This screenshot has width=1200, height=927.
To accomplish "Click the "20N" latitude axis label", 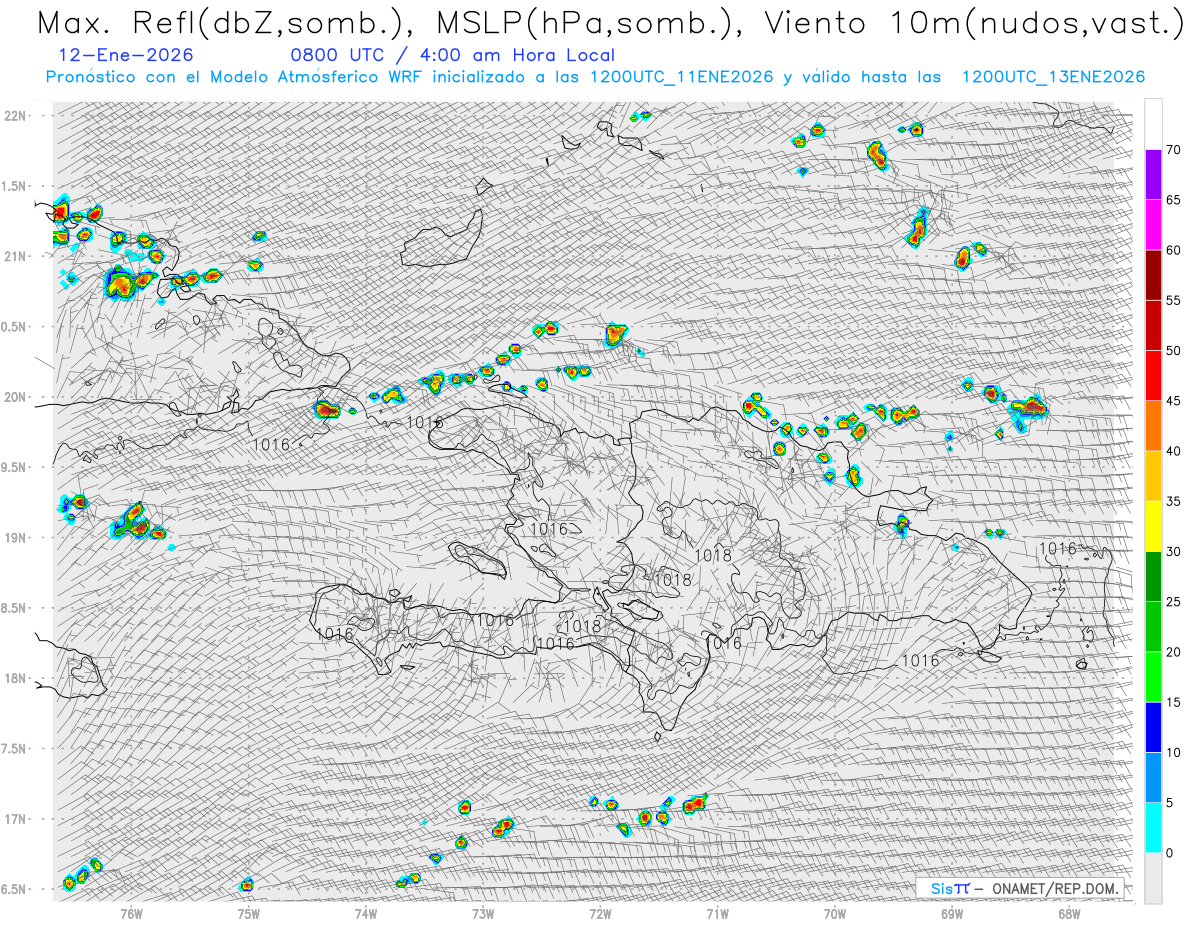I will tap(16, 397).
